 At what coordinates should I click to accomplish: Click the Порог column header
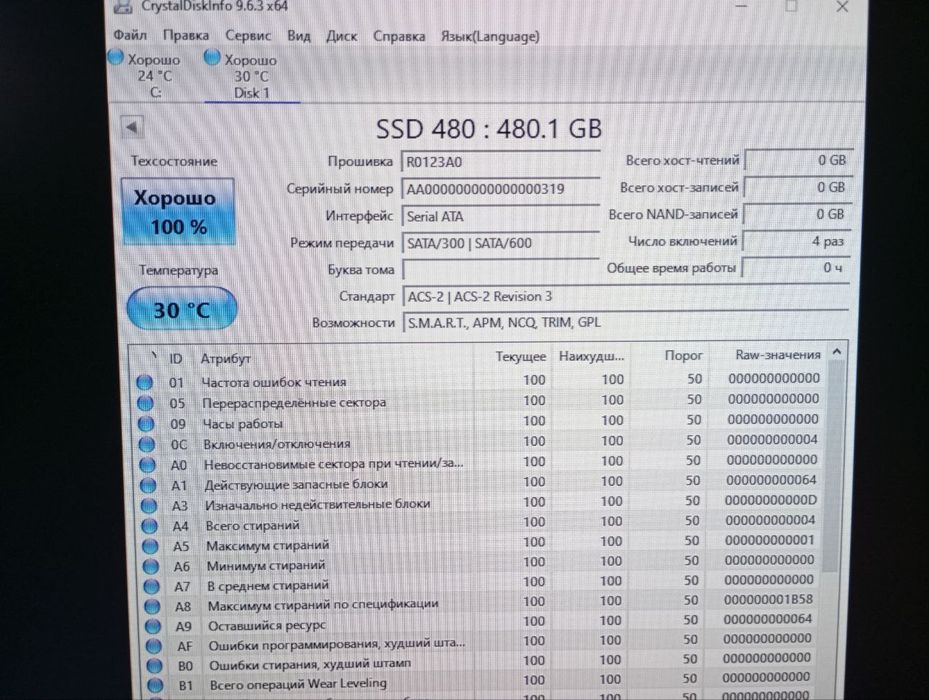point(683,356)
